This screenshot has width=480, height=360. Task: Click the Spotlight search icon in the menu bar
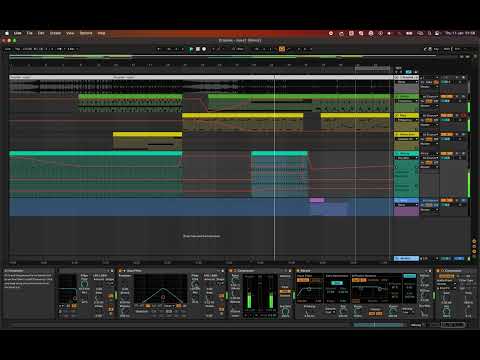coord(430,33)
